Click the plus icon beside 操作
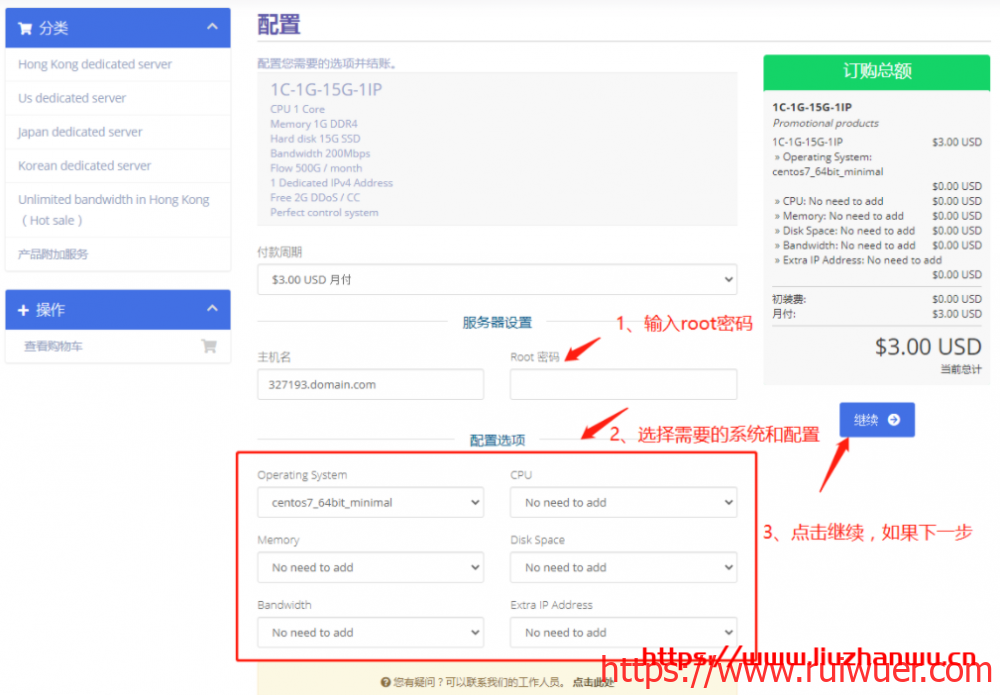Screen dimensions: 1000x695 23,311
